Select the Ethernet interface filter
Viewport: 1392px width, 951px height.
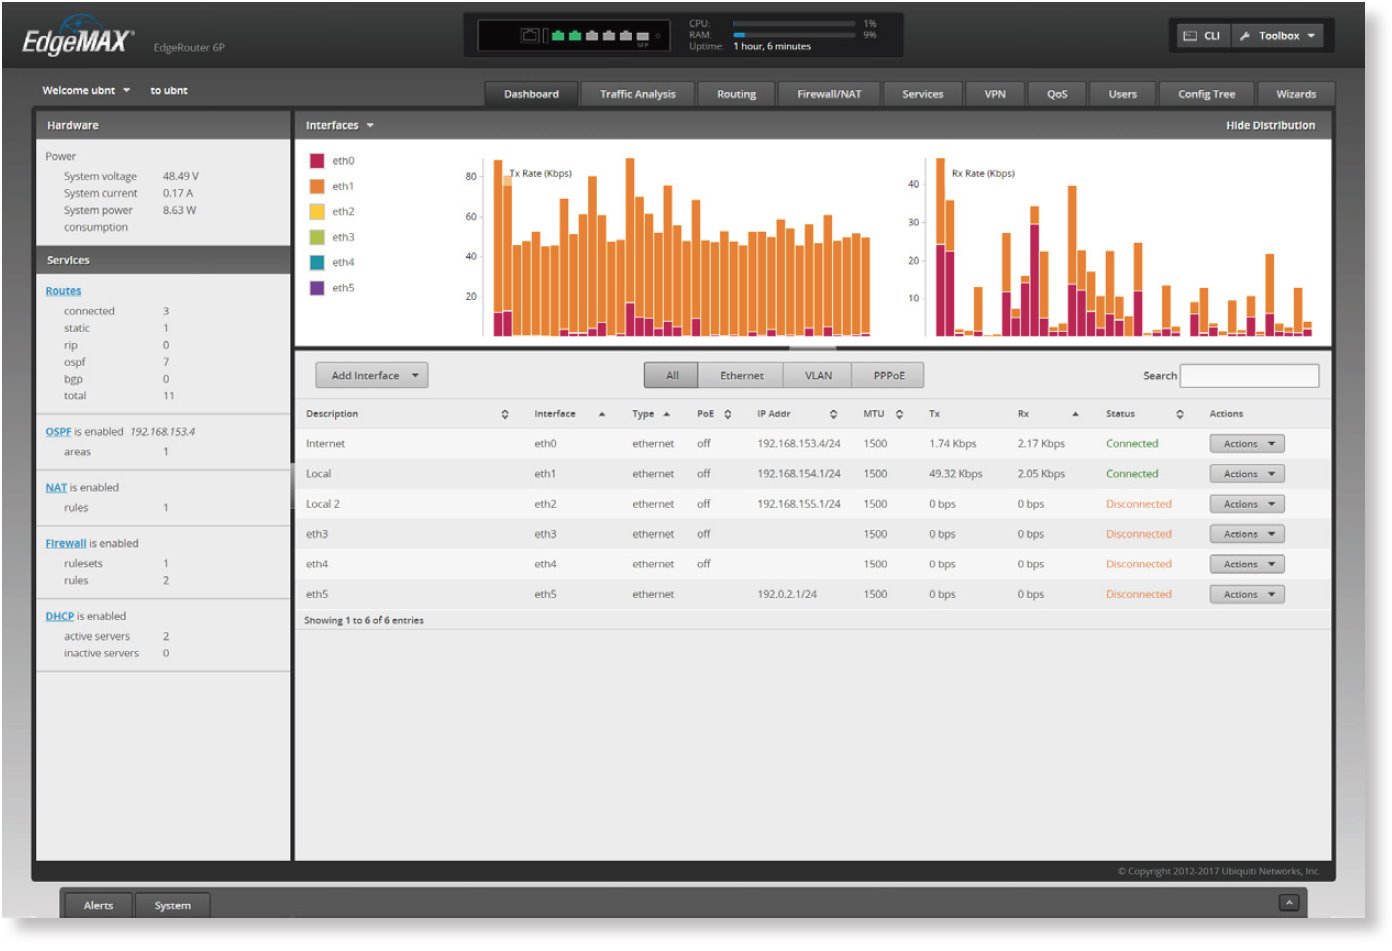(742, 374)
